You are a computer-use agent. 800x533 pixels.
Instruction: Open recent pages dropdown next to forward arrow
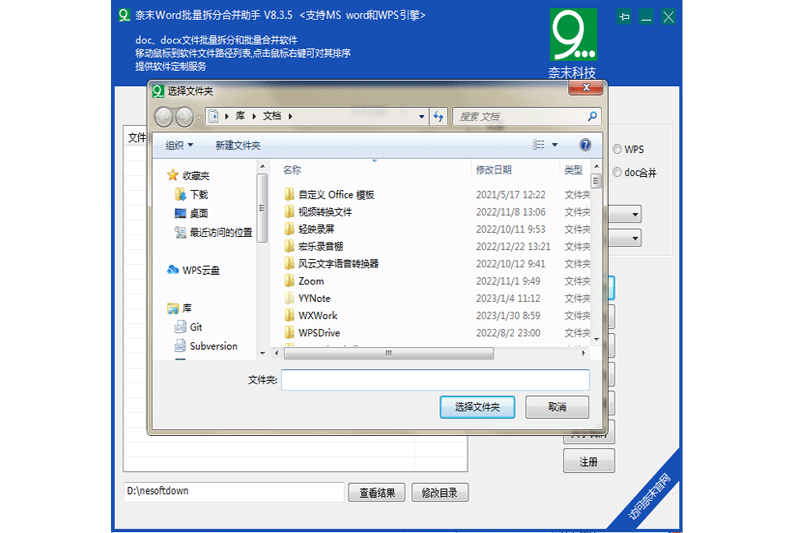click(x=199, y=117)
